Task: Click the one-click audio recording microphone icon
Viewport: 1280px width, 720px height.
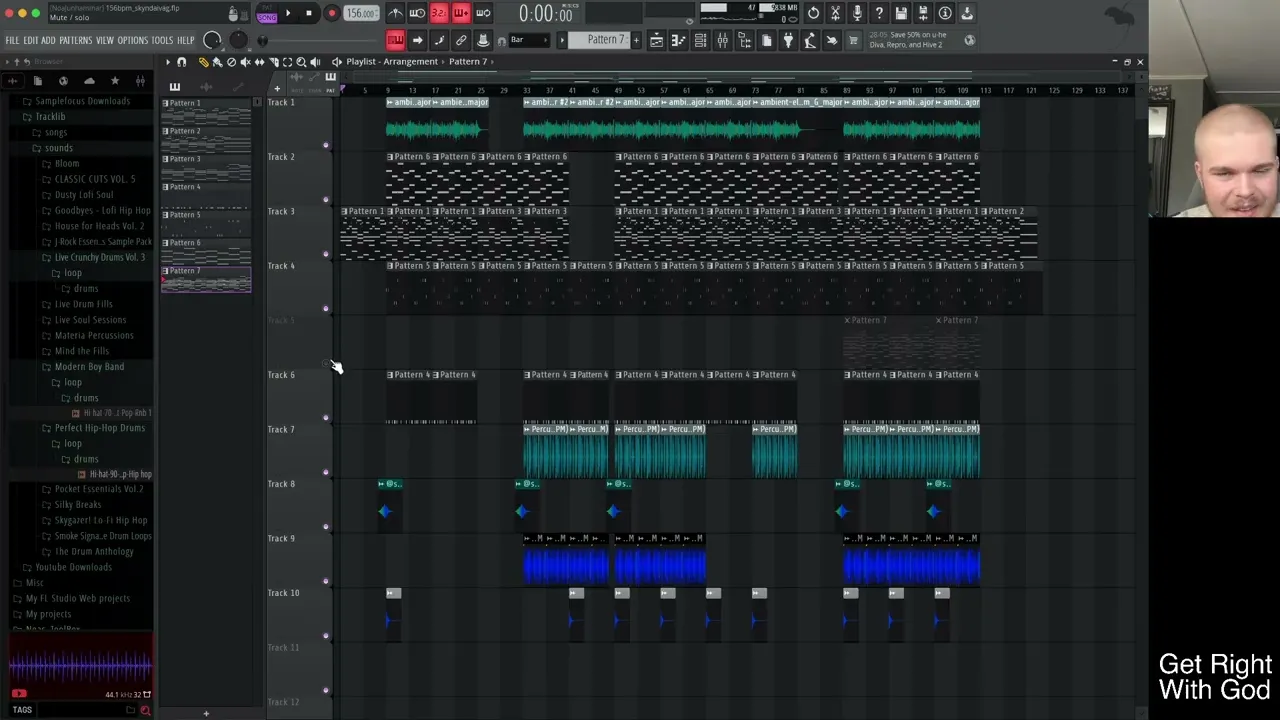Action: click(857, 13)
